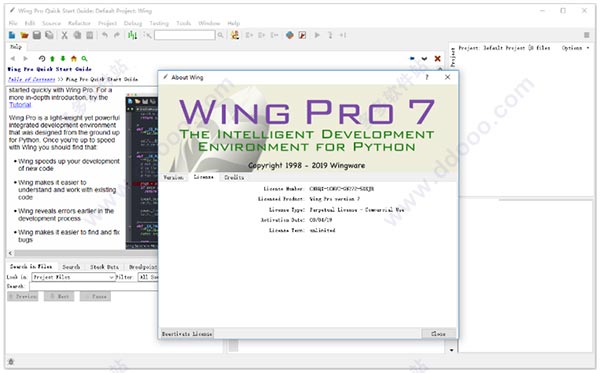Click the green up arrow in Help

coord(52,59)
